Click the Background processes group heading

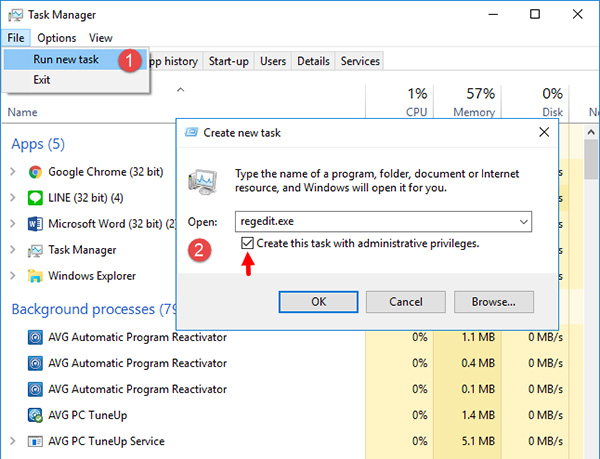pos(94,309)
